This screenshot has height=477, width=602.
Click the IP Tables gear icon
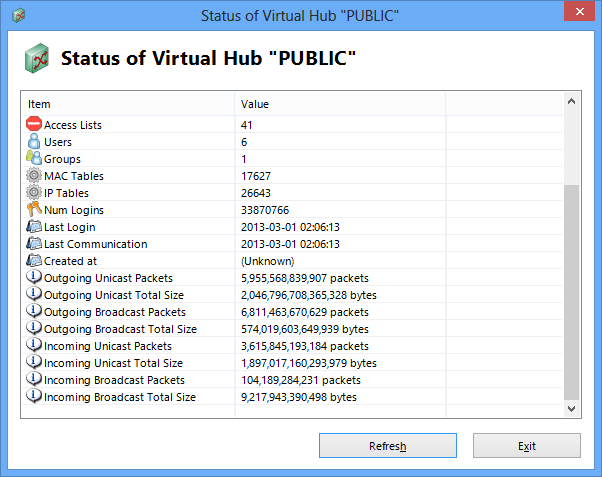tap(34, 192)
